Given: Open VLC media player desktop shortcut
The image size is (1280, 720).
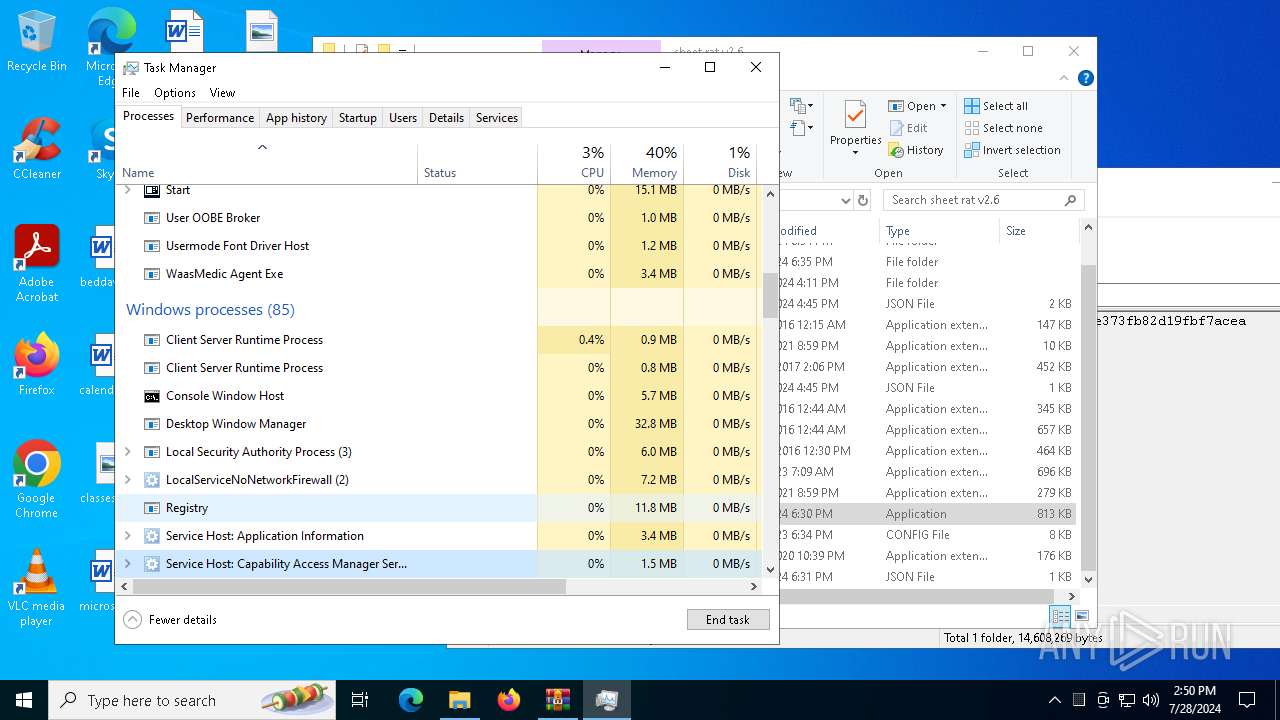Looking at the screenshot, I should tap(37, 588).
